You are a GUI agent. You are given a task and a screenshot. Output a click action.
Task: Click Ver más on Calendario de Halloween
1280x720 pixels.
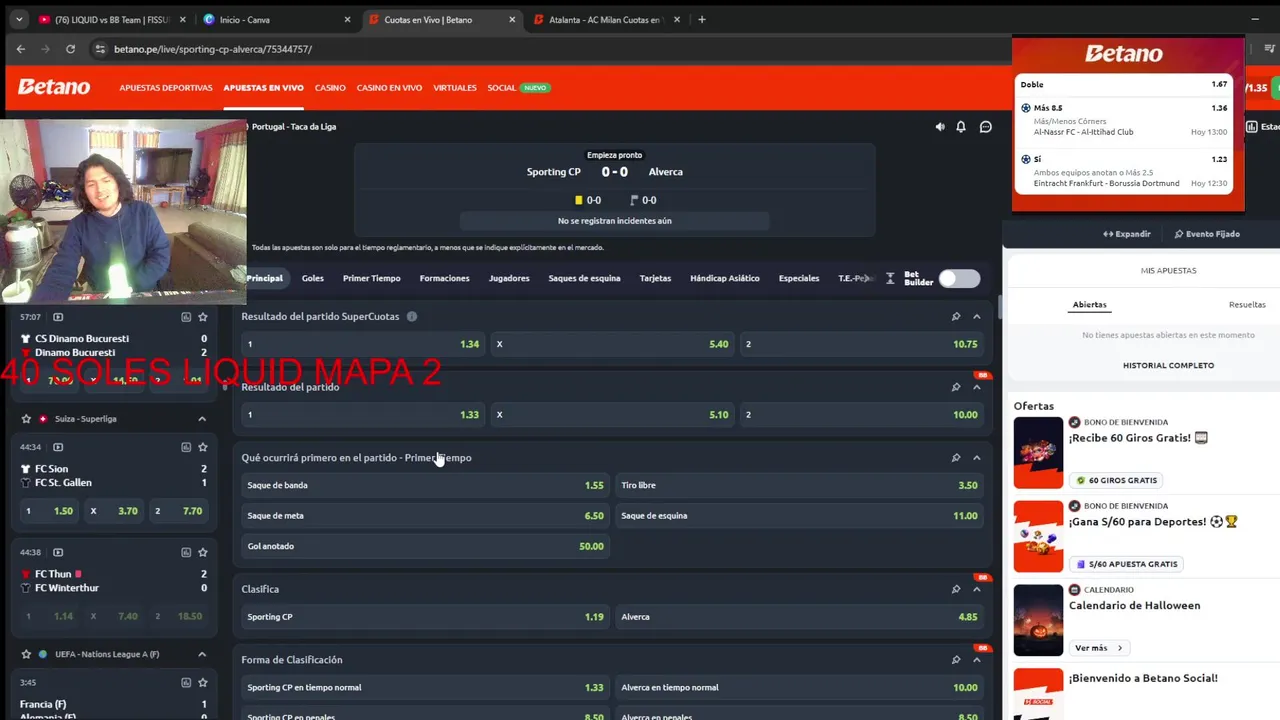point(1097,648)
